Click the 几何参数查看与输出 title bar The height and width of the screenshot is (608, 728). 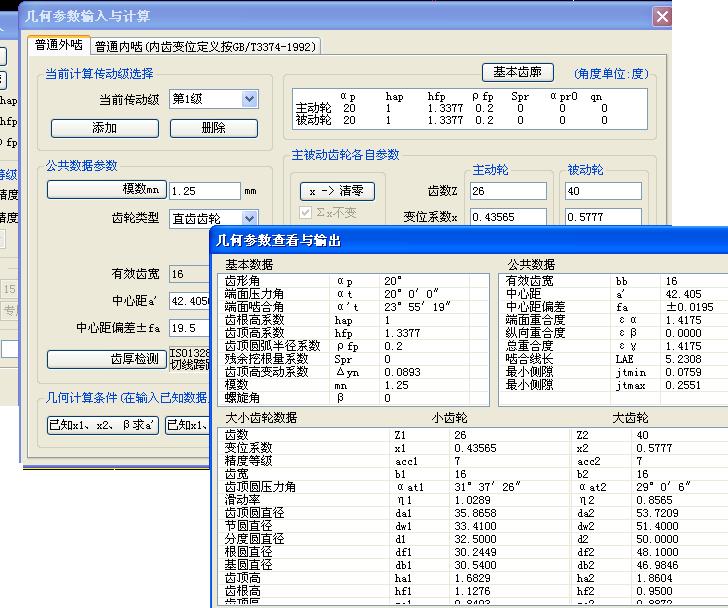469,240
